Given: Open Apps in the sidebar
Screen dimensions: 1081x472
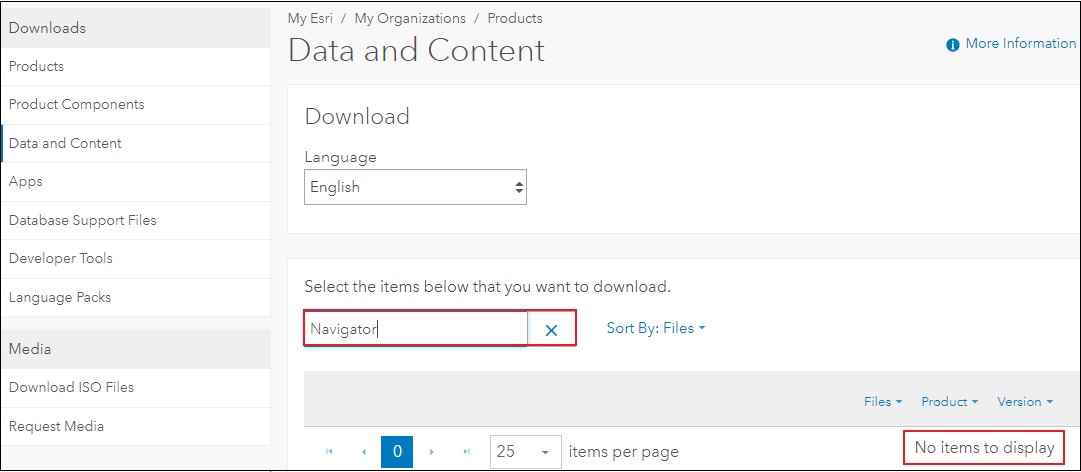Looking at the screenshot, I should tap(135, 182).
